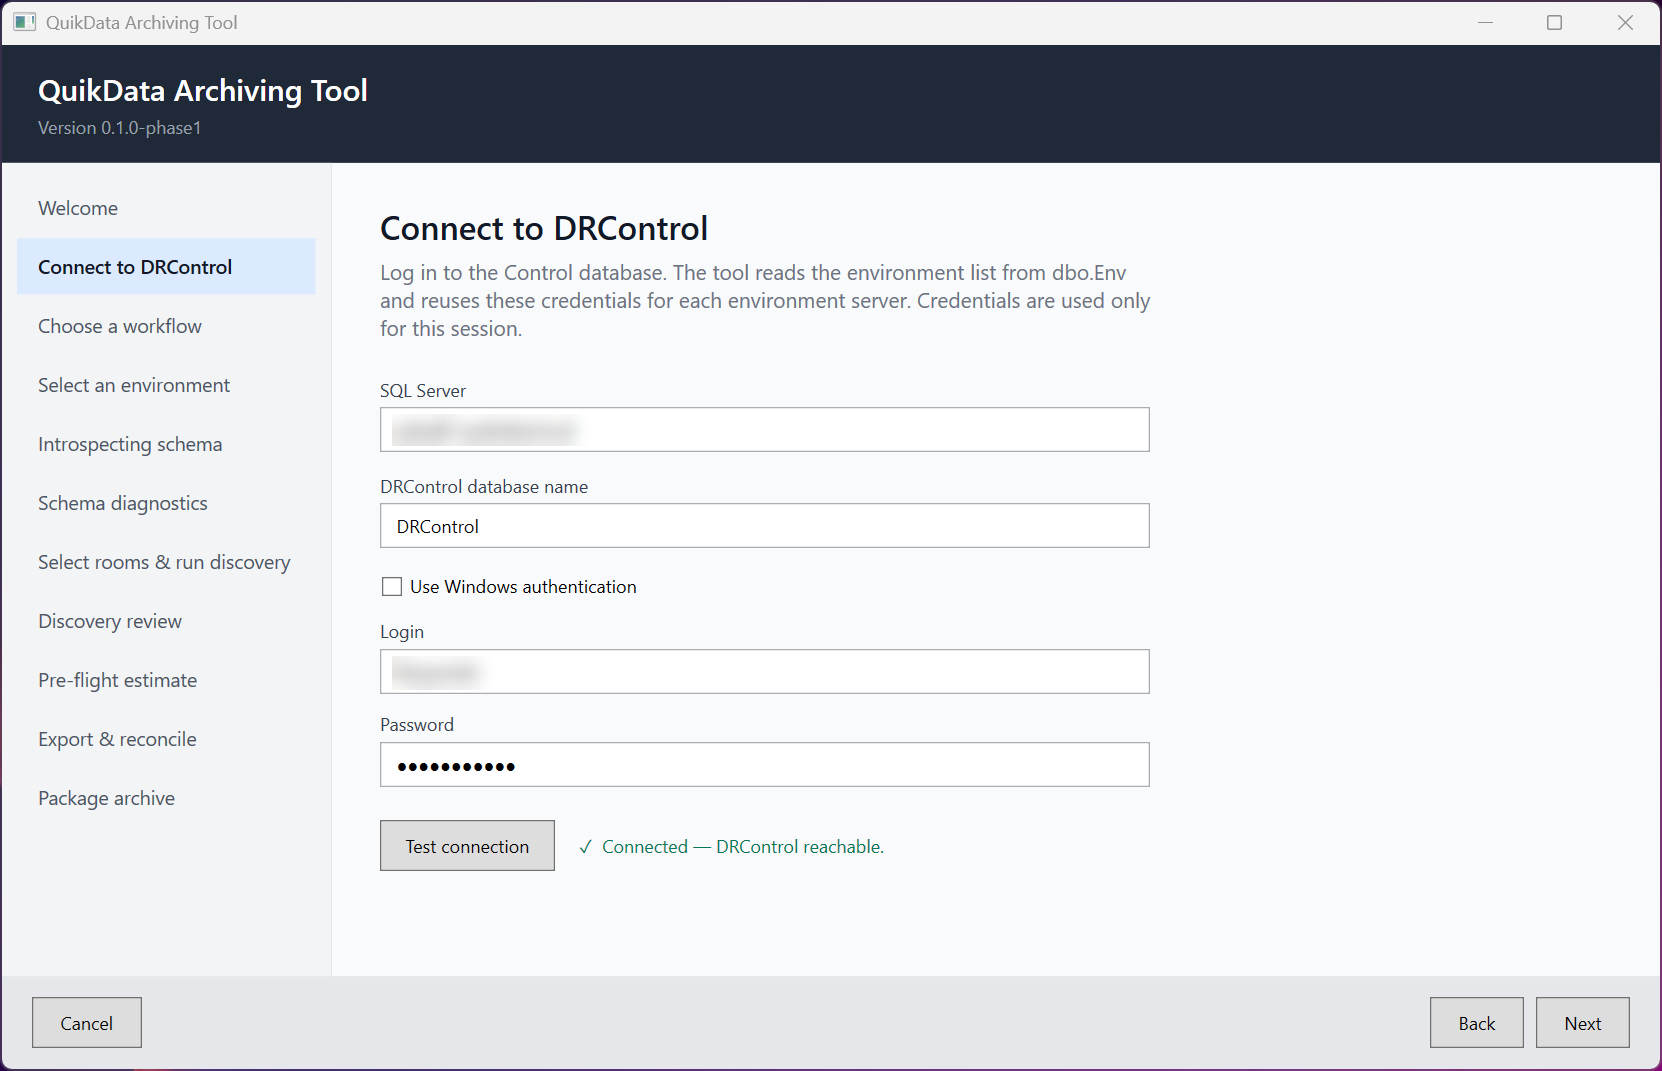1662x1071 pixels.
Task: Open Schema diagnostics step
Action: click(x=166, y=503)
